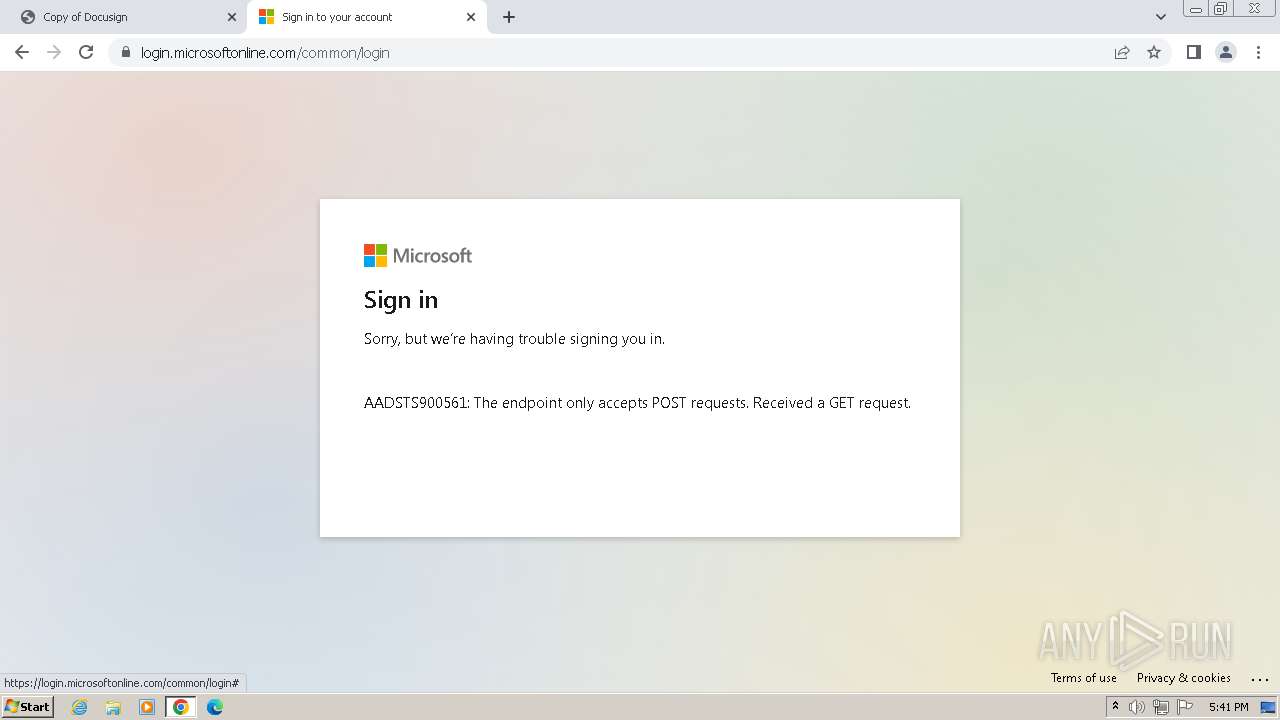This screenshot has height=720, width=1280.
Task: Open Chrome's three-dot menu
Action: point(1259,52)
